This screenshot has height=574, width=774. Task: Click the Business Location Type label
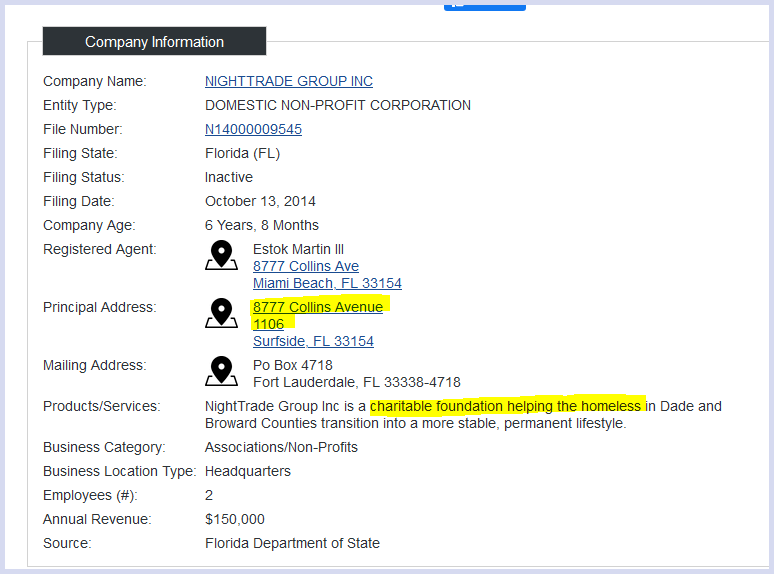pos(119,471)
